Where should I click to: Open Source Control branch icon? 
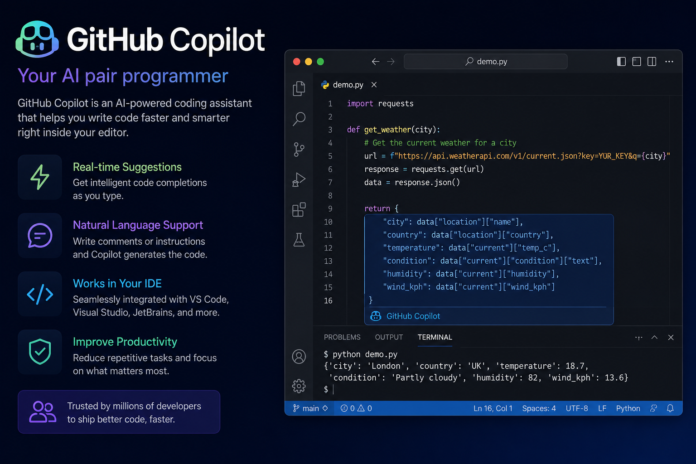pyautogui.click(x=299, y=149)
